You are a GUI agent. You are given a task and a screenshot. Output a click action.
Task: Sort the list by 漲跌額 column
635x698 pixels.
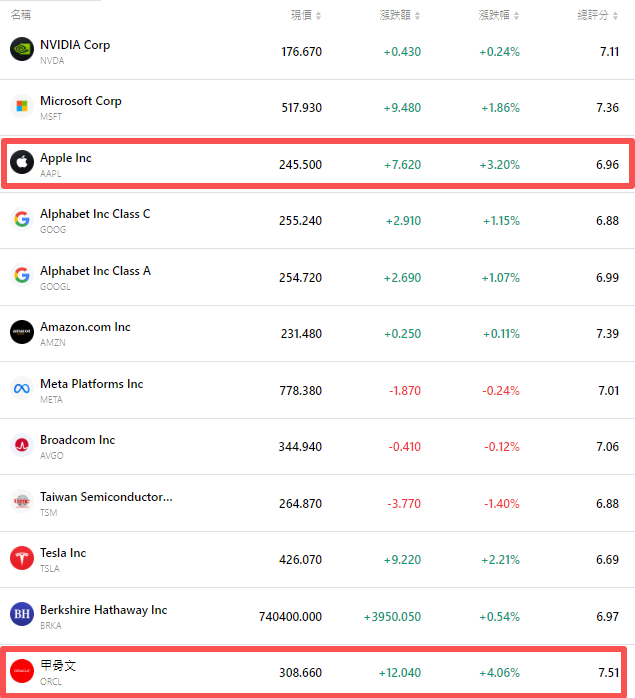coord(403,15)
